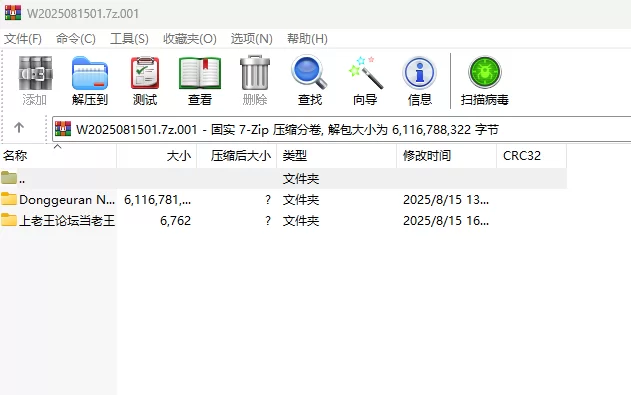This screenshot has width=631, height=395.
Task: Click the archive icon in address bar
Action: coord(63,129)
